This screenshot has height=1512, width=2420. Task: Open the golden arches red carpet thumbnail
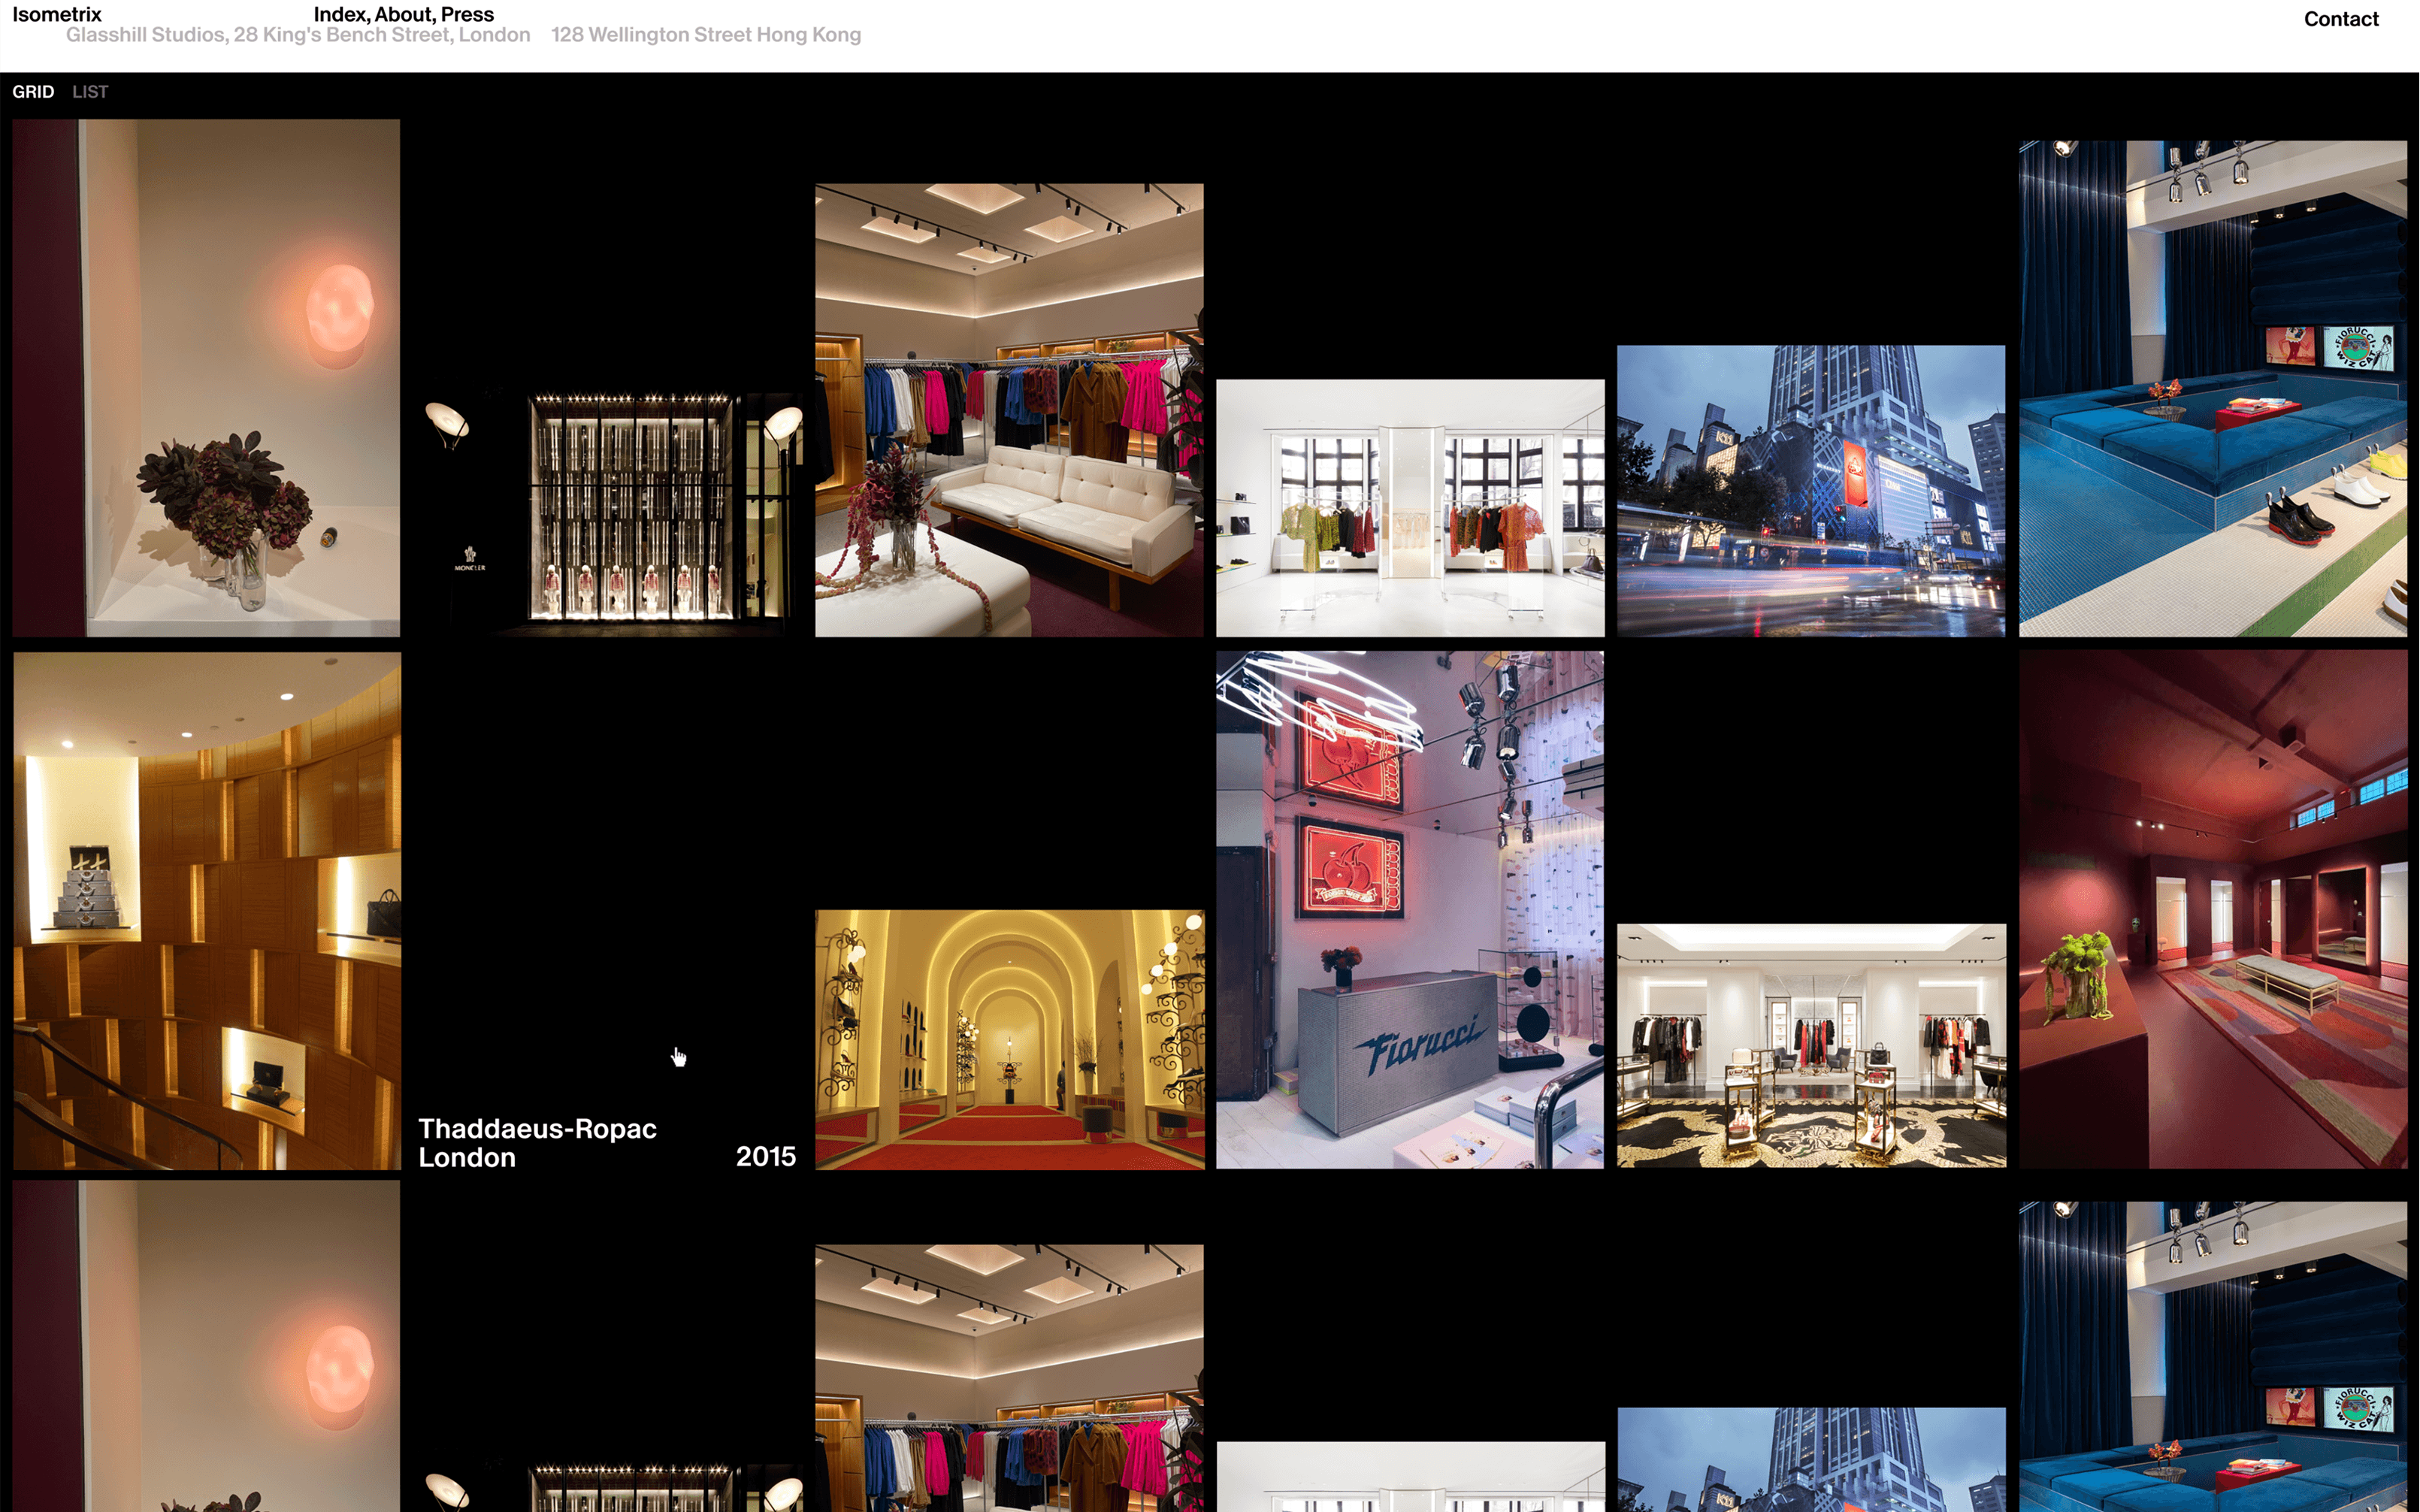1009,1039
